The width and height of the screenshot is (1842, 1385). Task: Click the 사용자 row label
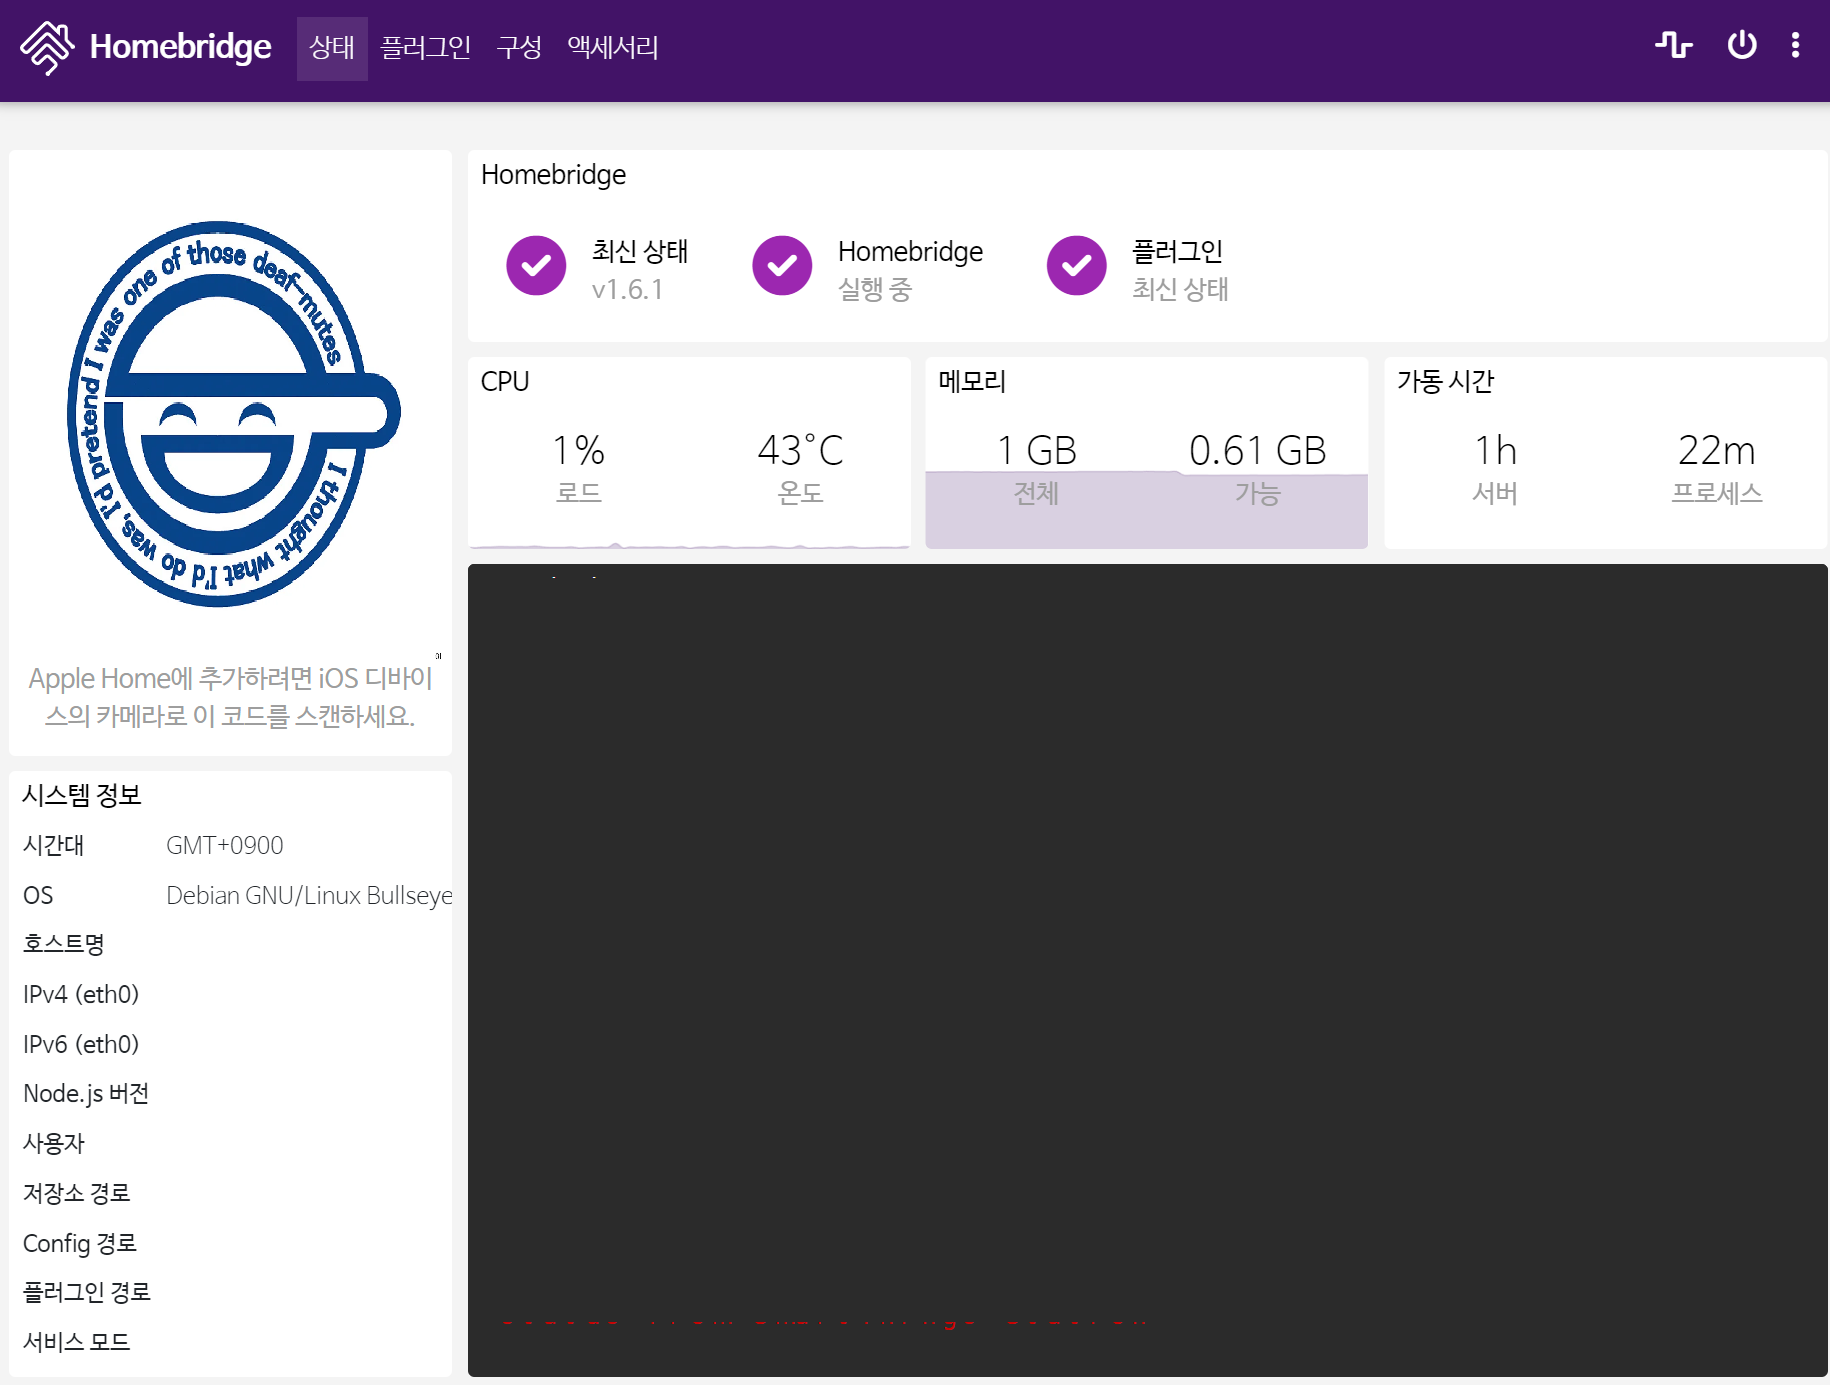pyautogui.click(x=54, y=1143)
